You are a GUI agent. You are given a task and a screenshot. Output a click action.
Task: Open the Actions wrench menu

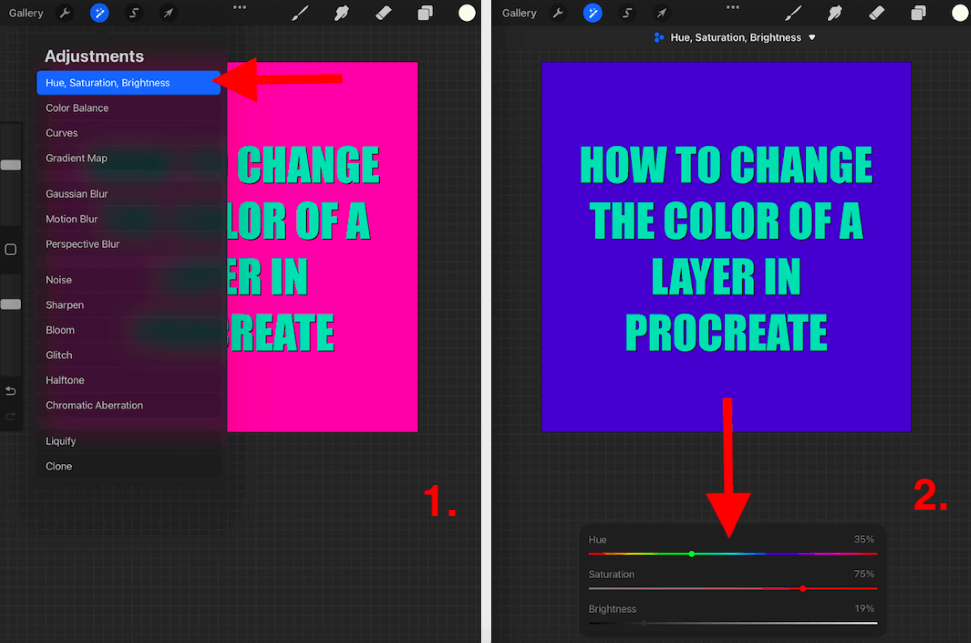point(64,12)
